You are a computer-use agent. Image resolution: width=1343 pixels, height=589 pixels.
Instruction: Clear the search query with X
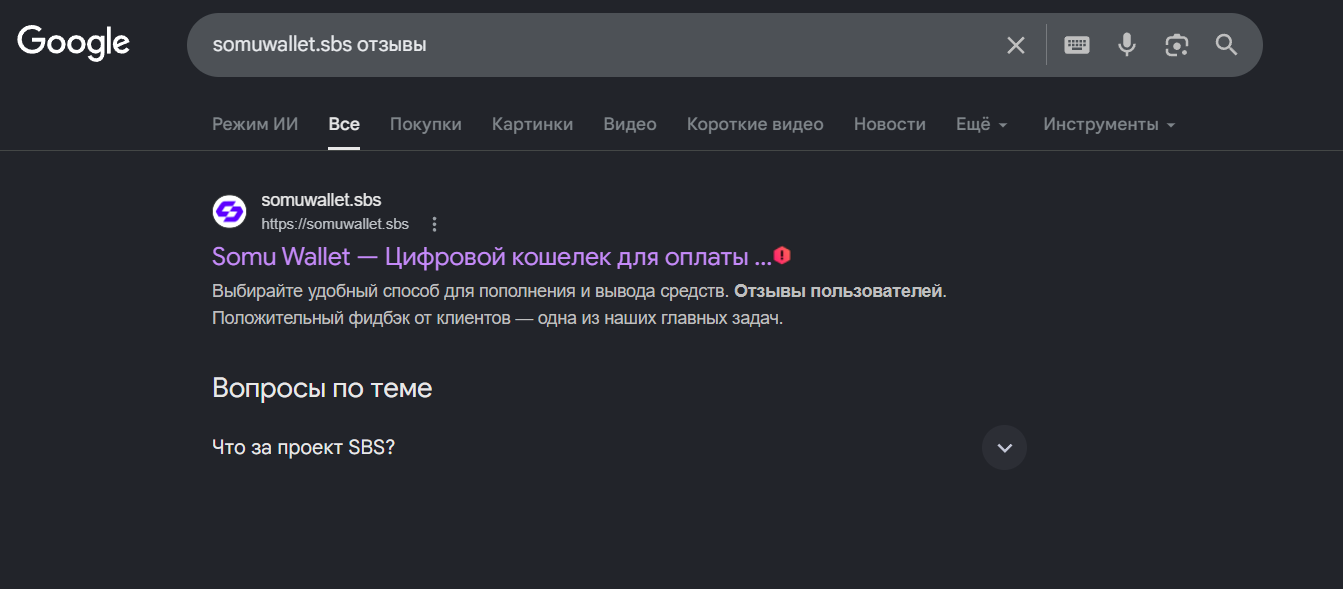point(1015,45)
